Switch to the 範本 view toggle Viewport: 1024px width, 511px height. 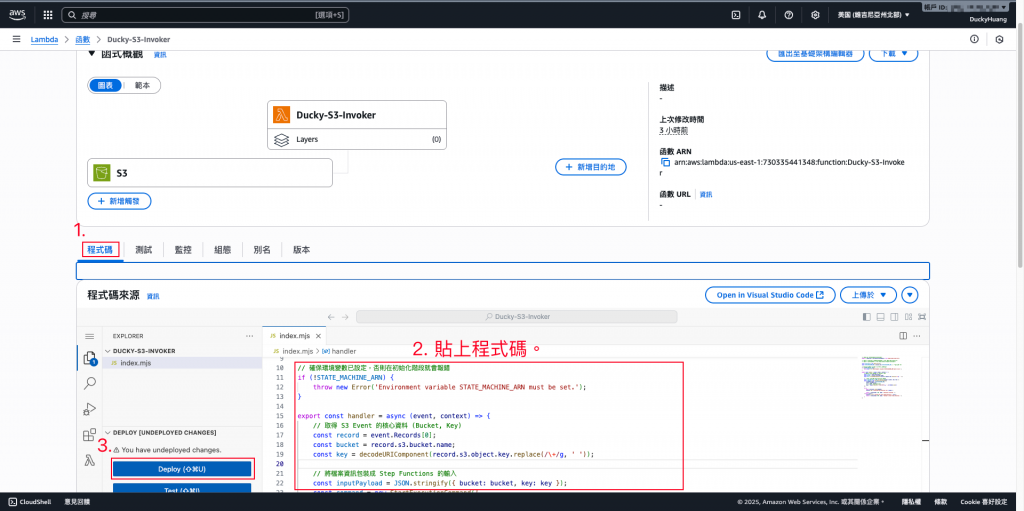click(142, 86)
